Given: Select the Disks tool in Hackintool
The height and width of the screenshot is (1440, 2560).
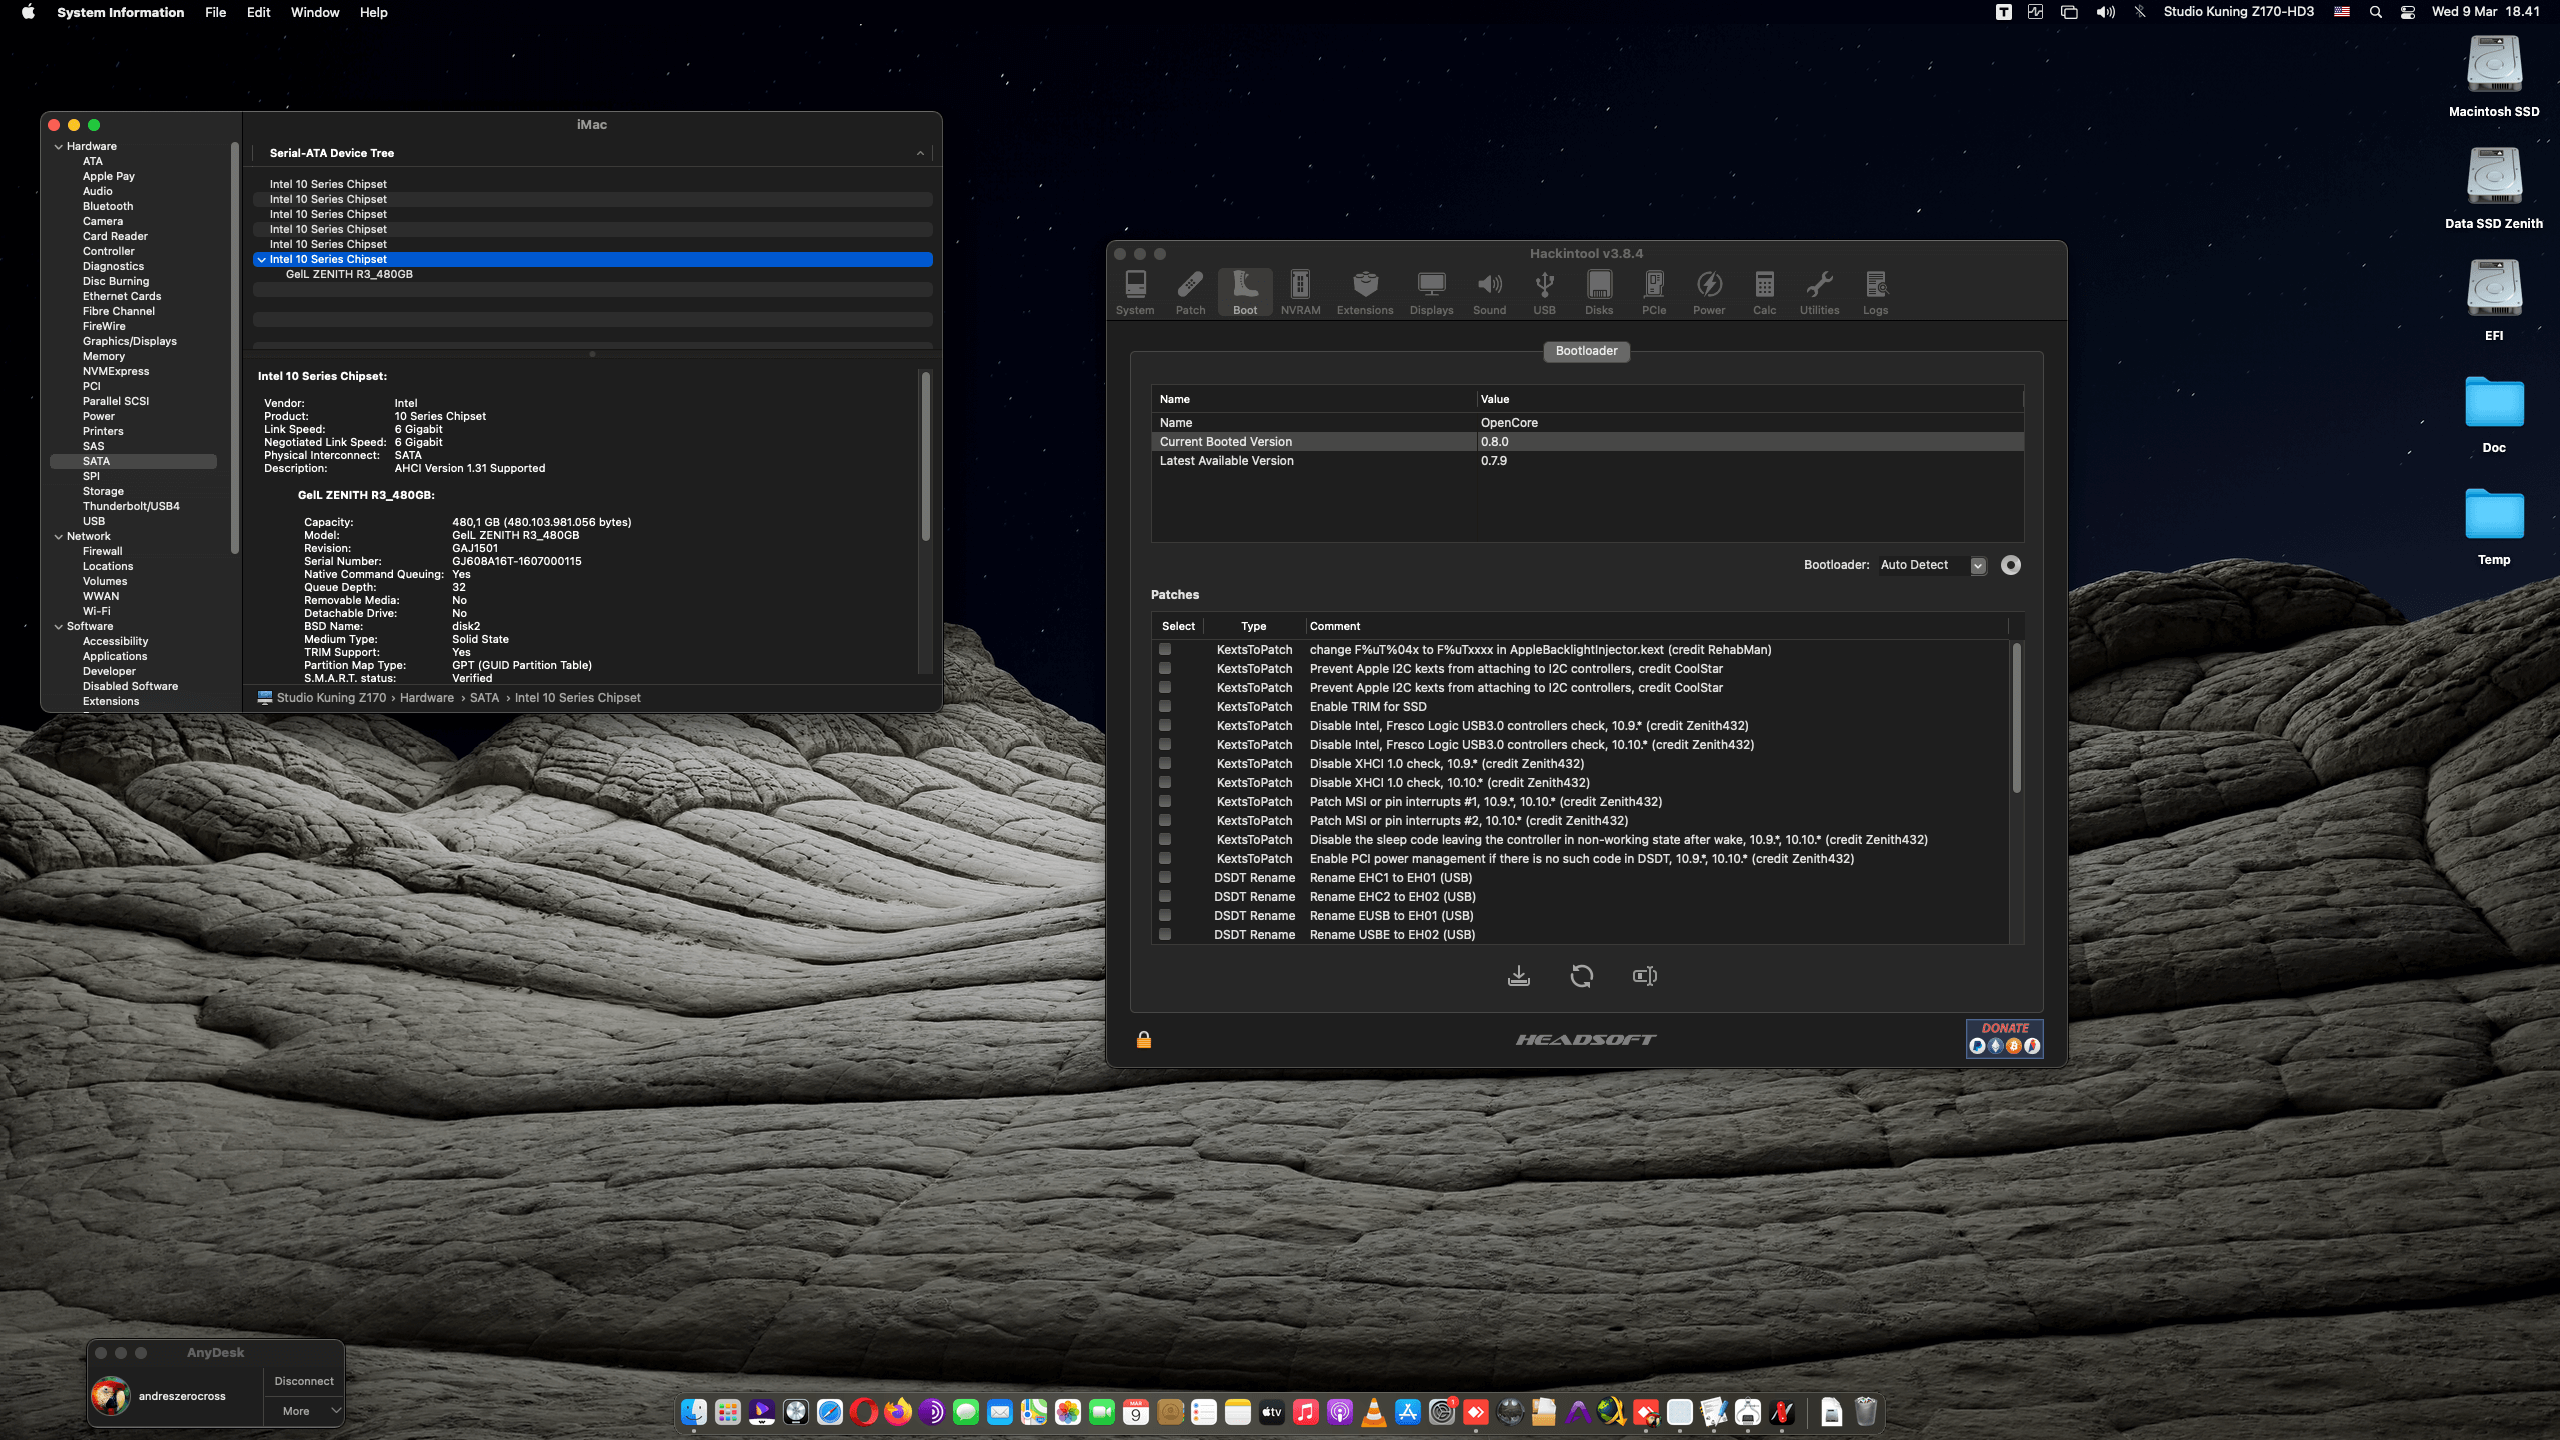Looking at the screenshot, I should [x=1598, y=290].
